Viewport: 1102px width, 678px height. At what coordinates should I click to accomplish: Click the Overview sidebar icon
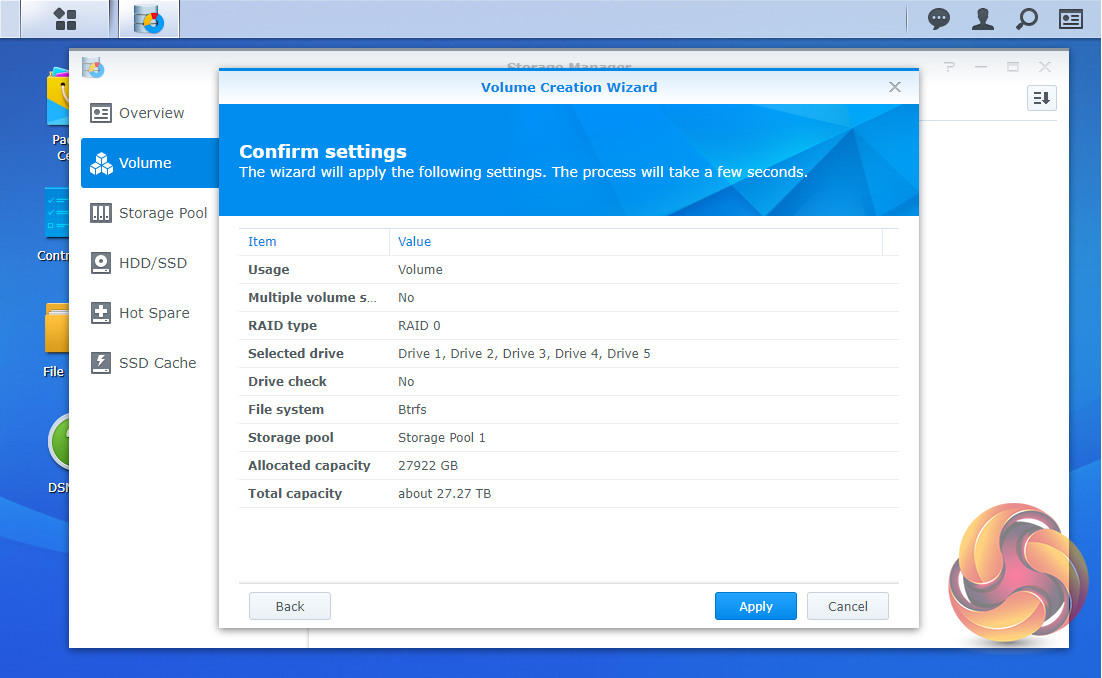101,113
